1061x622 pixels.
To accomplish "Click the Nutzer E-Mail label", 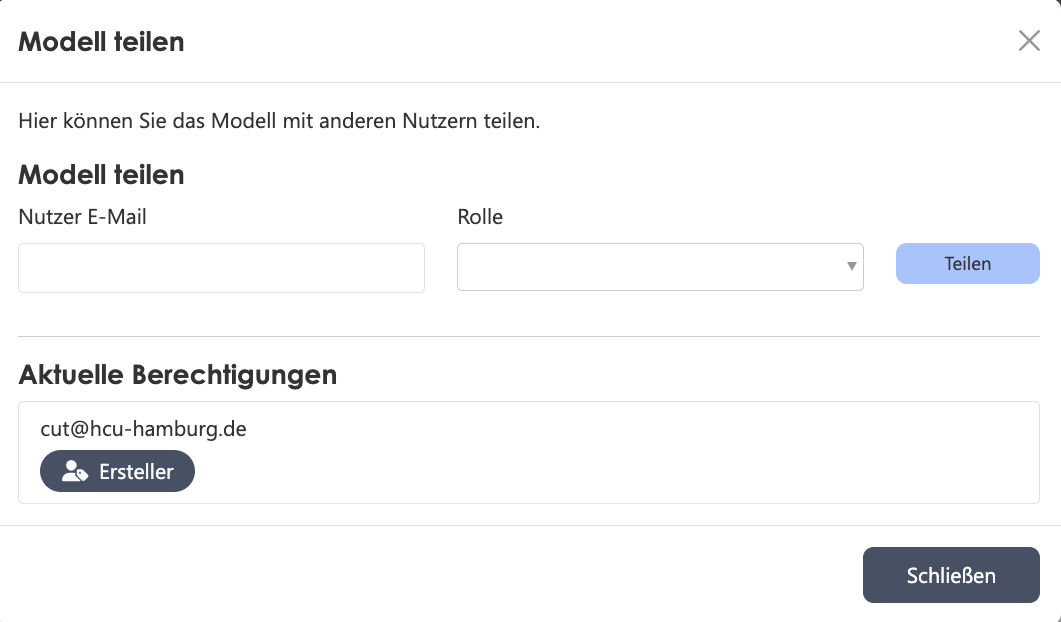I will [83, 217].
